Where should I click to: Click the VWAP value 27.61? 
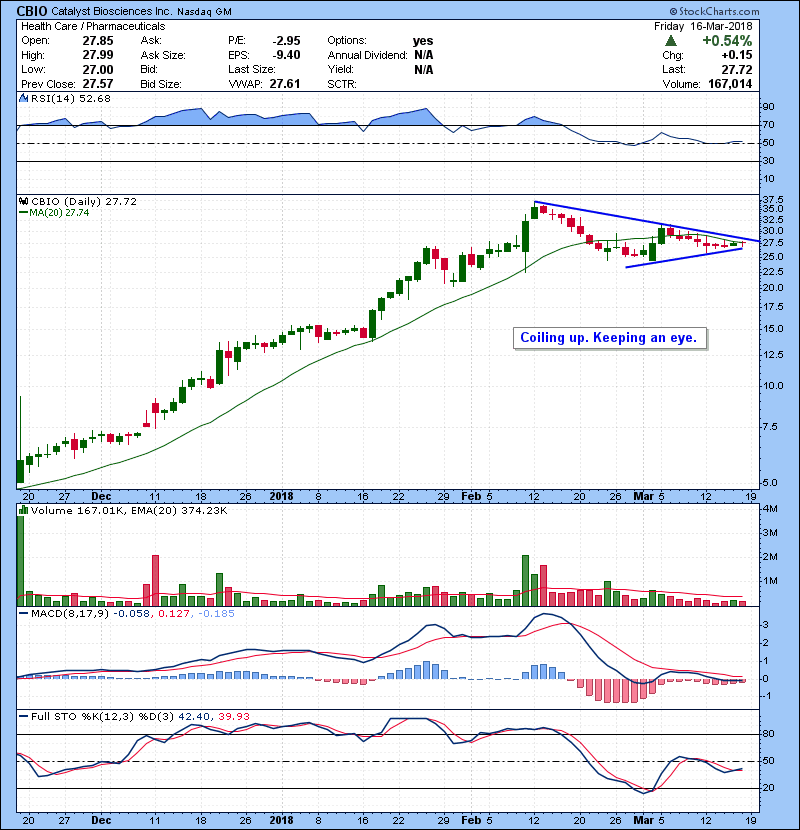click(285, 84)
